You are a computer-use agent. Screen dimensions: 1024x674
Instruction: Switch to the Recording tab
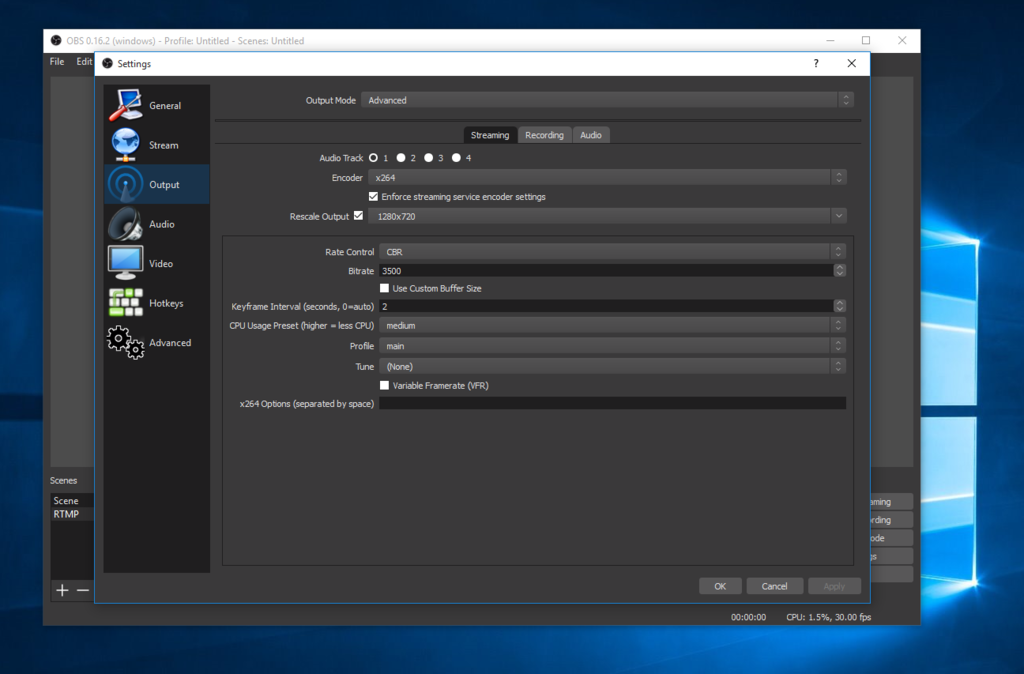pos(544,135)
